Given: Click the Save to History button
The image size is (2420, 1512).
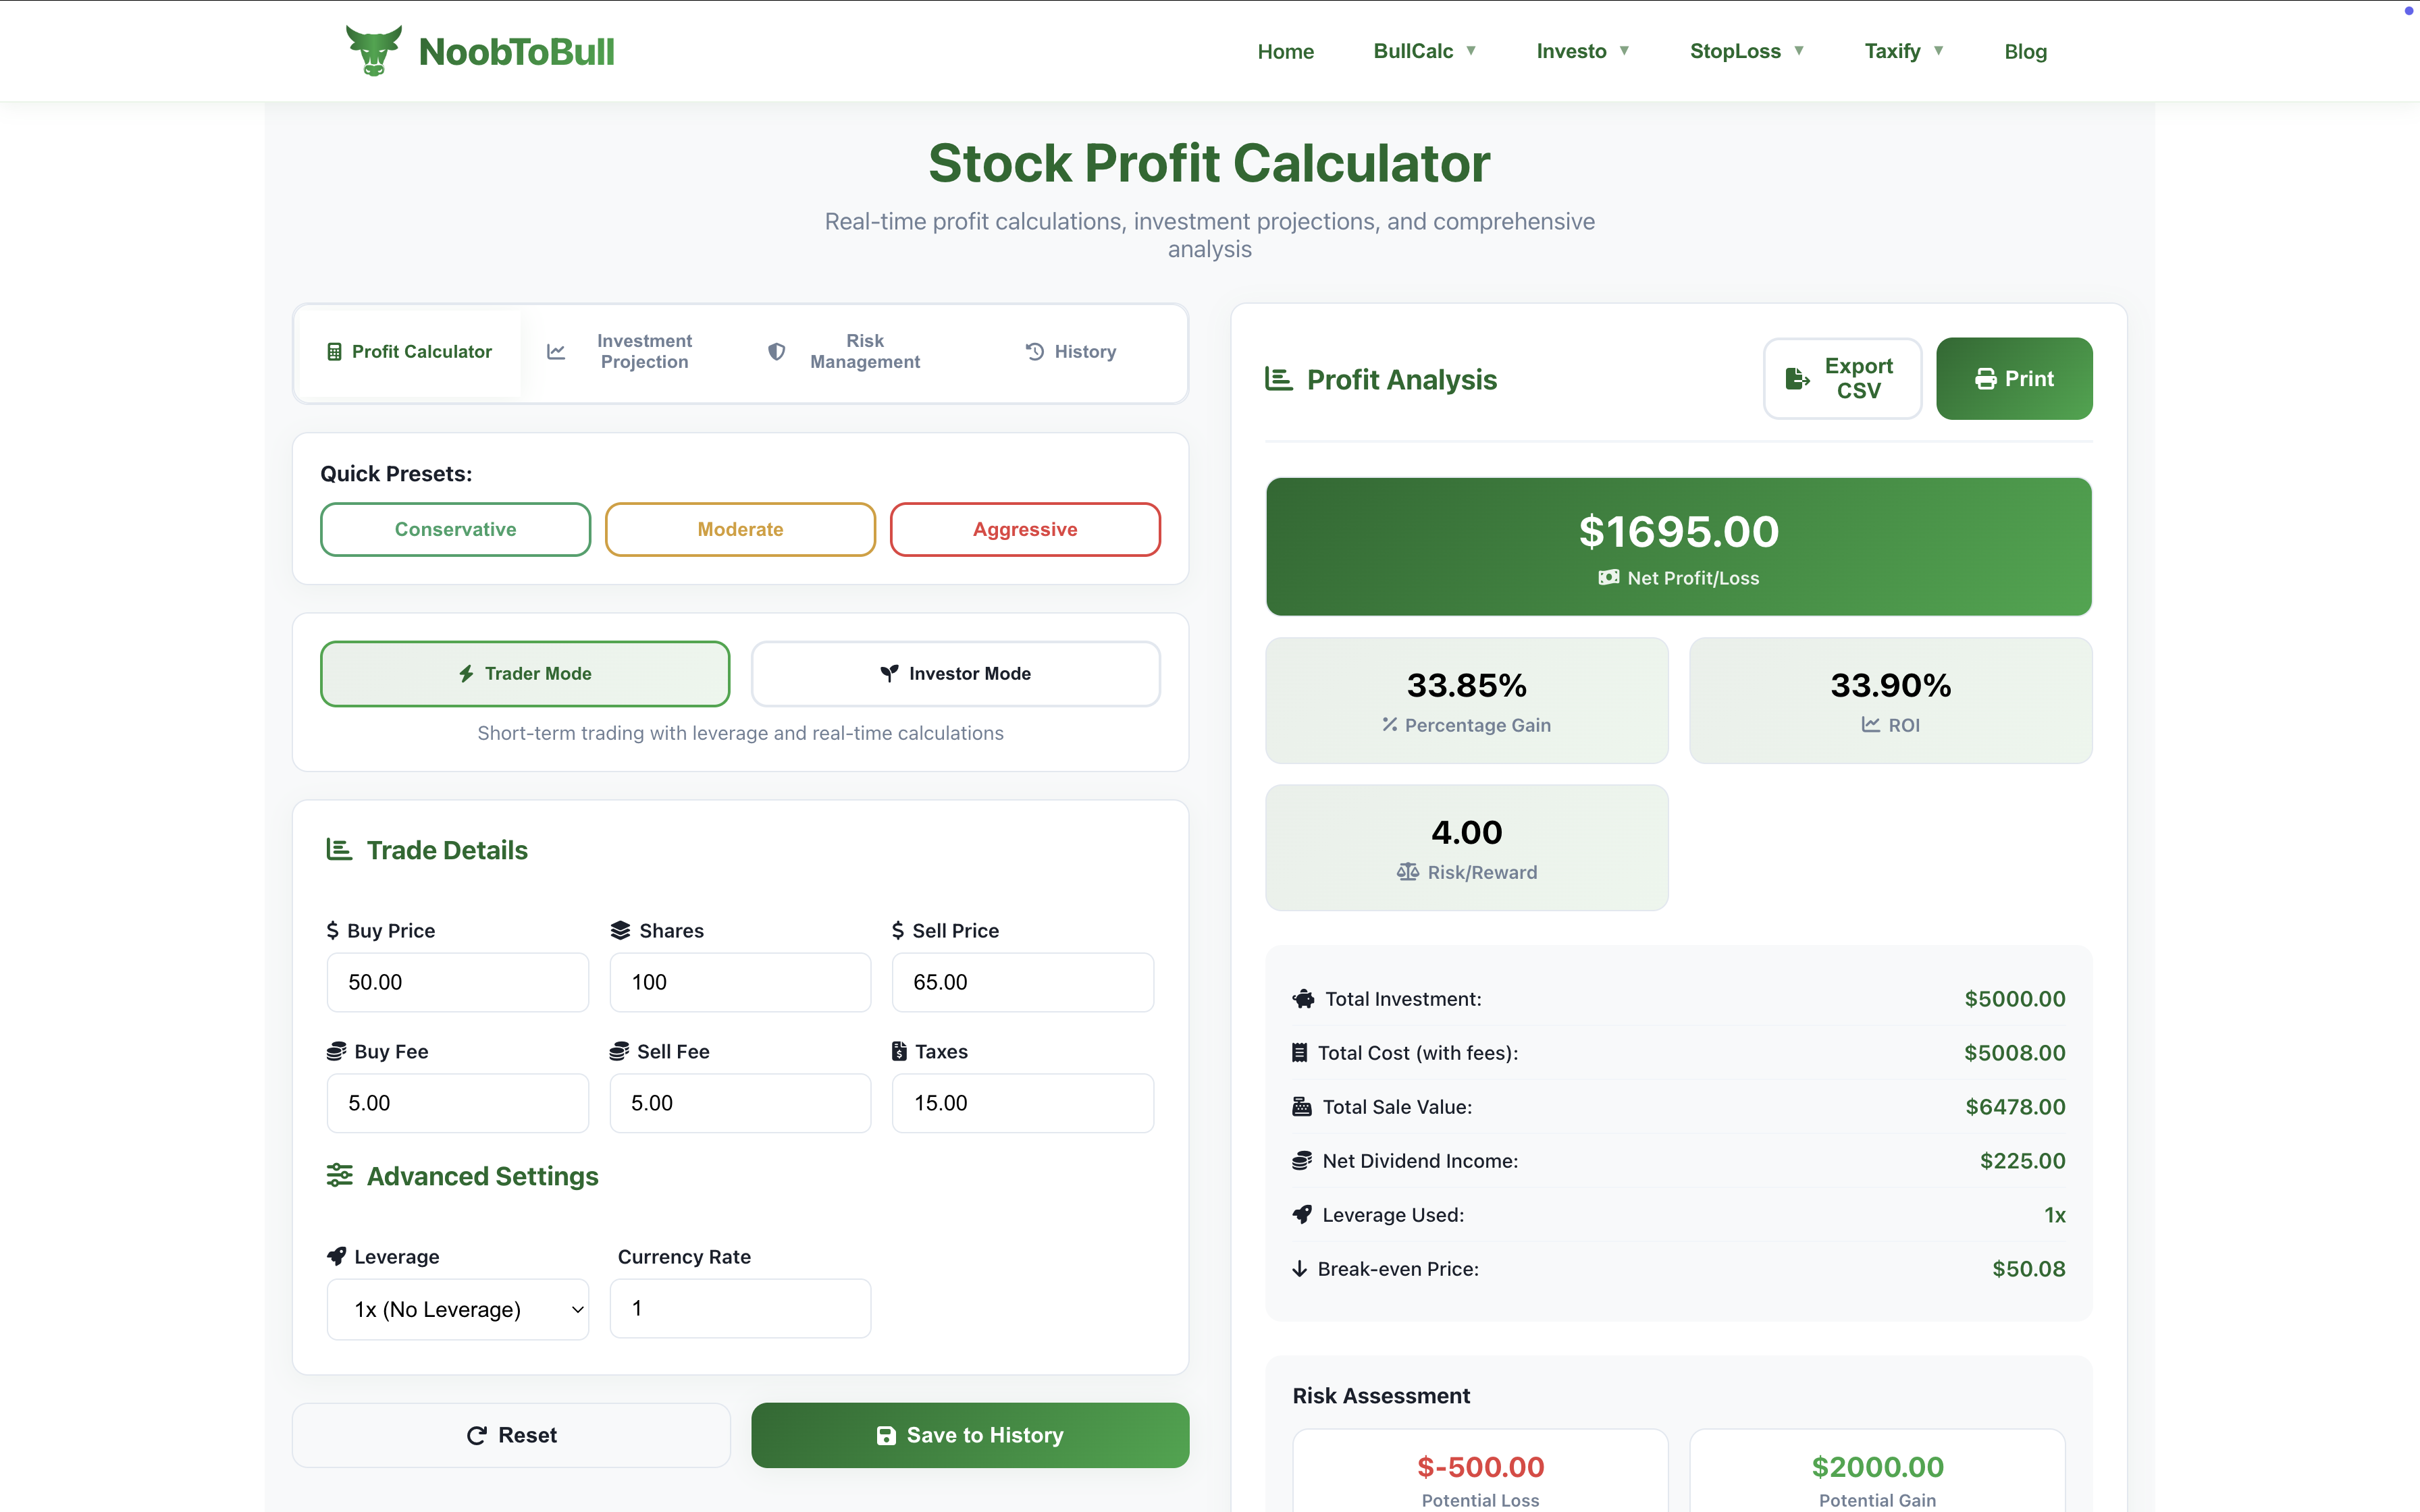Looking at the screenshot, I should coord(970,1434).
